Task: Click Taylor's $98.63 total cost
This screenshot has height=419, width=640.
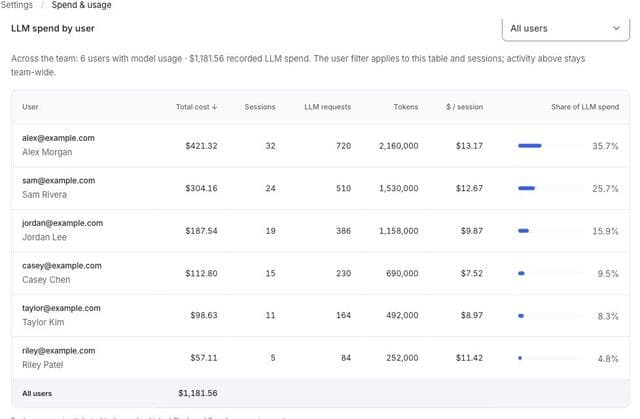Action: pos(204,315)
